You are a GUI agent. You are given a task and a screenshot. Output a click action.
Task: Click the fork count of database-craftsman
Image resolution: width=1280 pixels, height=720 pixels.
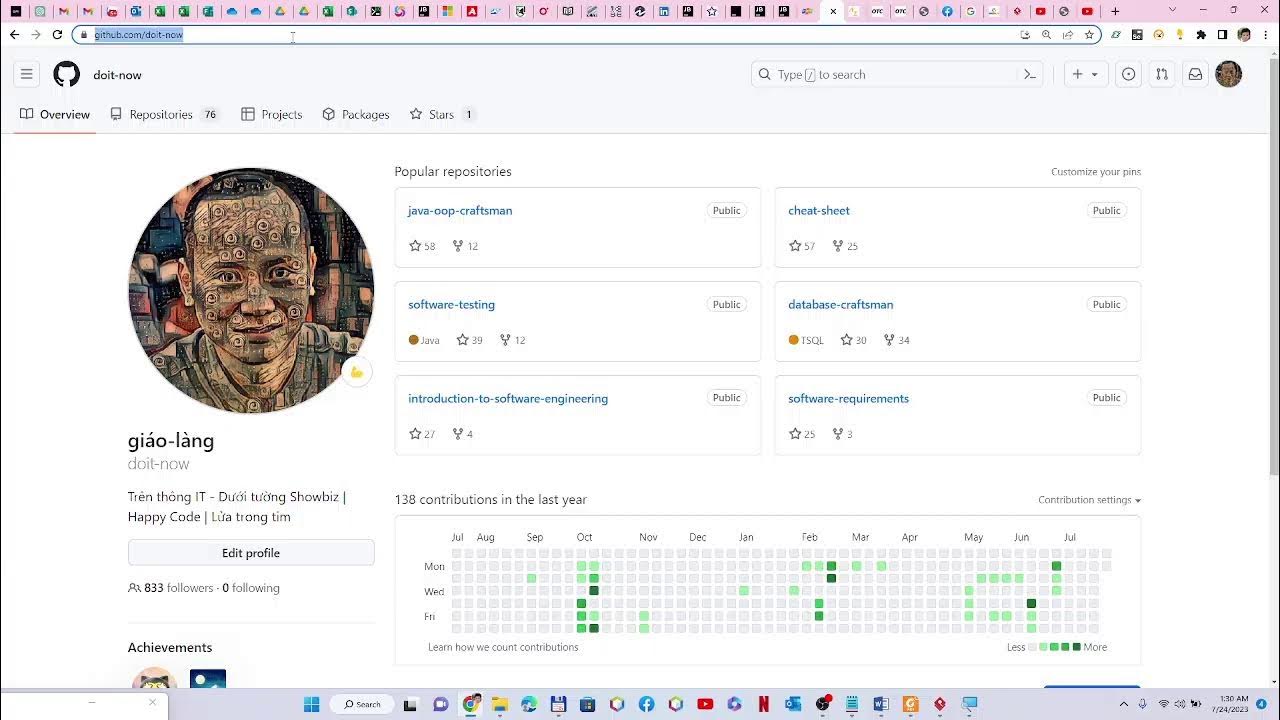(x=896, y=340)
